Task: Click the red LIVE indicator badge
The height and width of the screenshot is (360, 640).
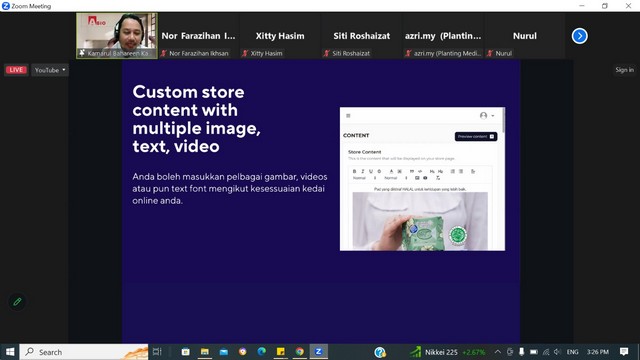Action: point(16,70)
